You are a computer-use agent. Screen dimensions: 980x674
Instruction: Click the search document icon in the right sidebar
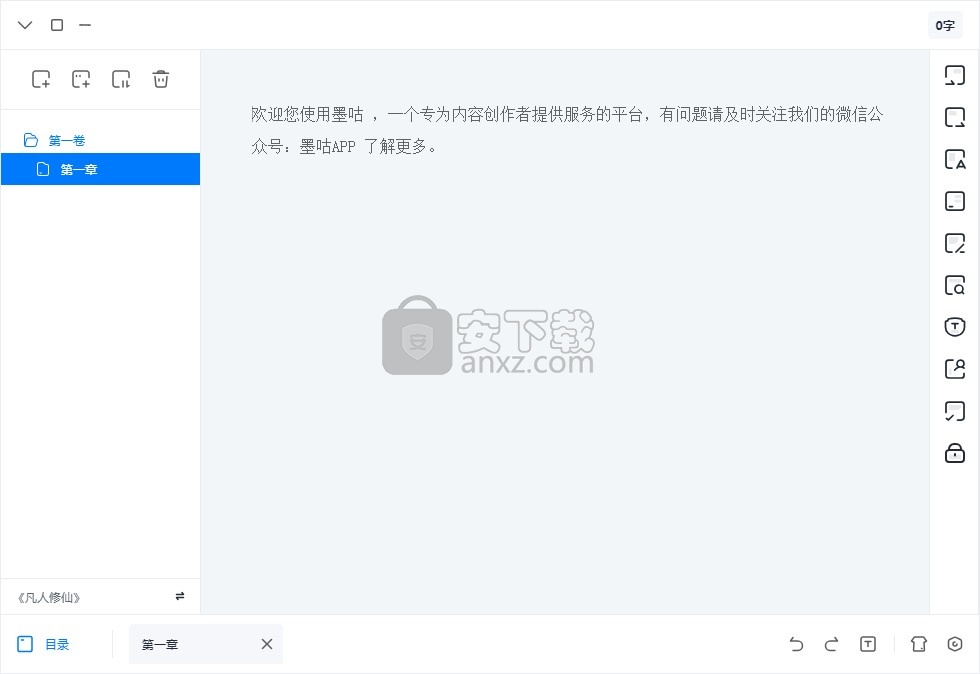click(x=954, y=285)
